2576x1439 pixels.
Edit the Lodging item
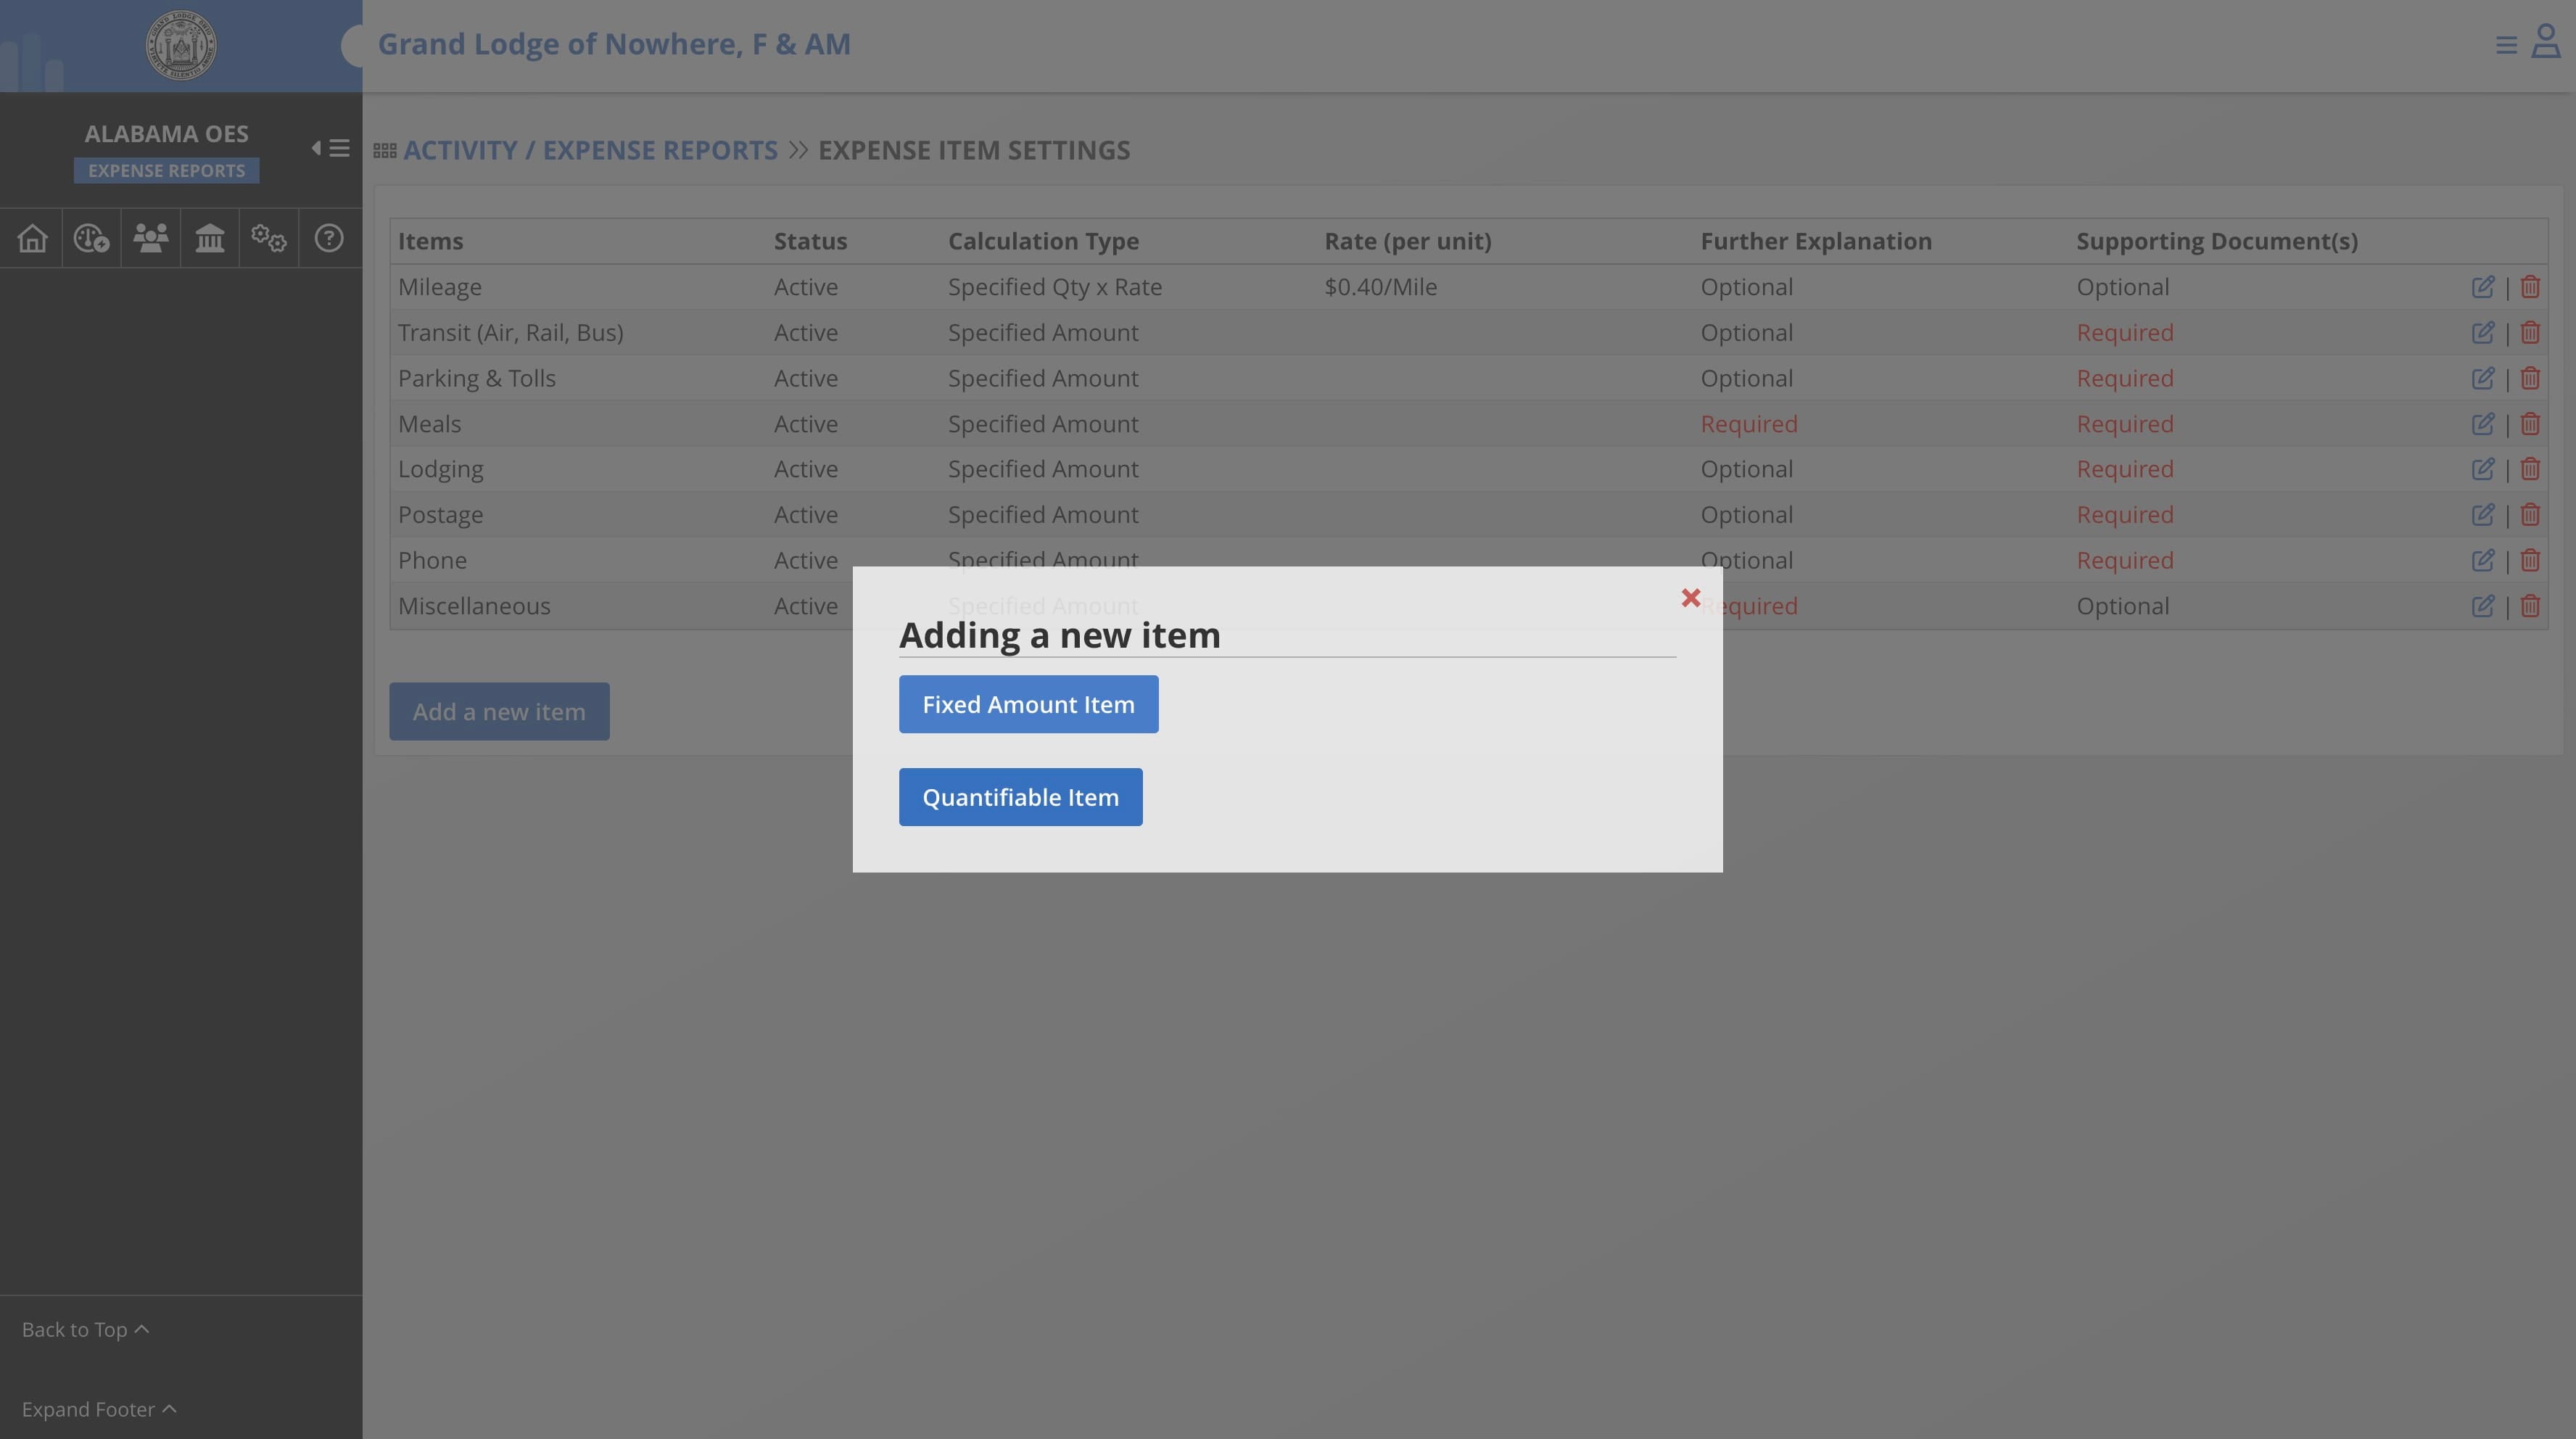(x=2482, y=469)
